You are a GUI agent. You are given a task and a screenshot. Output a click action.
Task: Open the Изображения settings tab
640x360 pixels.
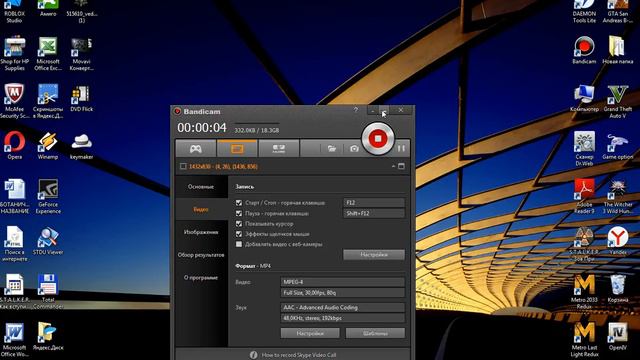pos(201,232)
